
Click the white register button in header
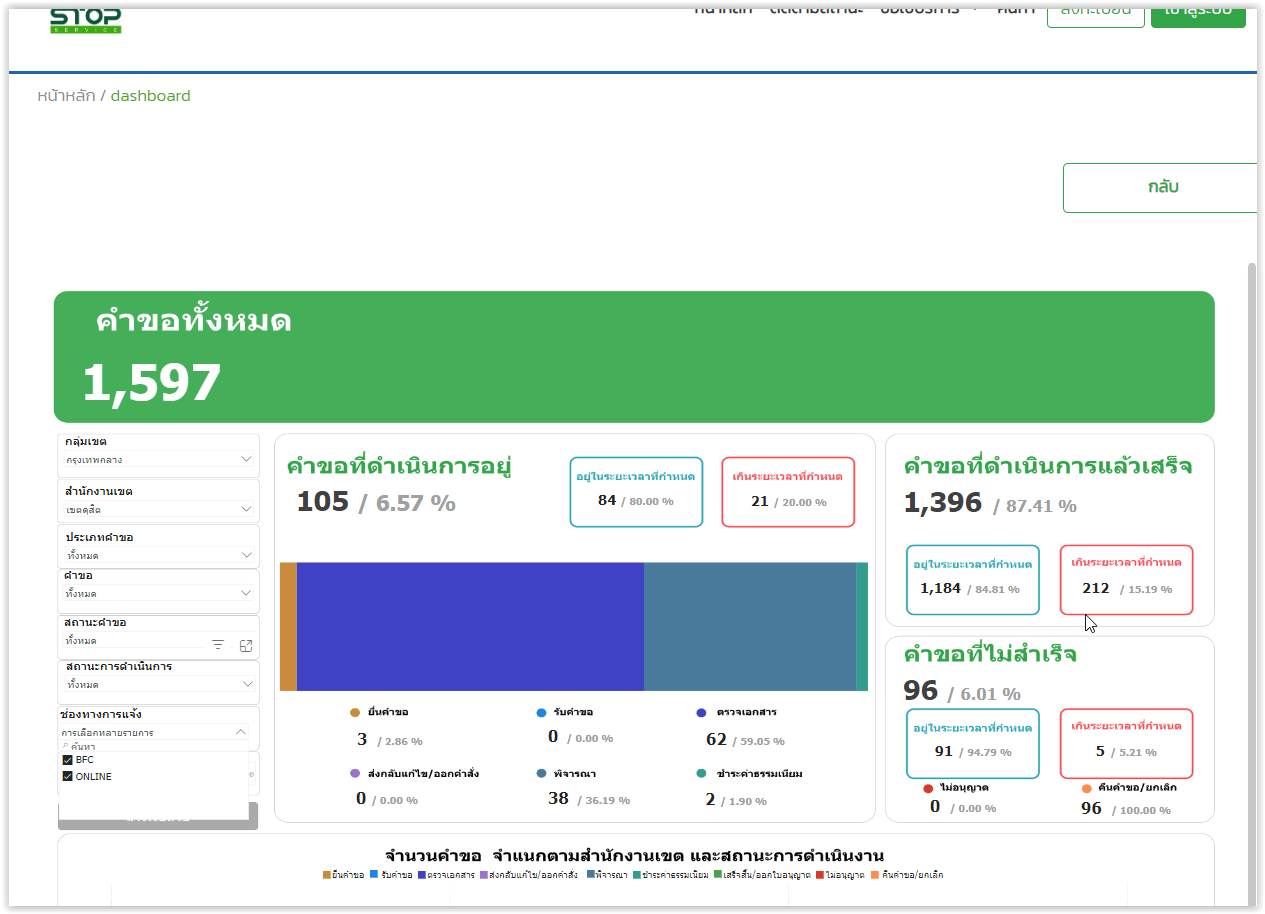click(1095, 14)
